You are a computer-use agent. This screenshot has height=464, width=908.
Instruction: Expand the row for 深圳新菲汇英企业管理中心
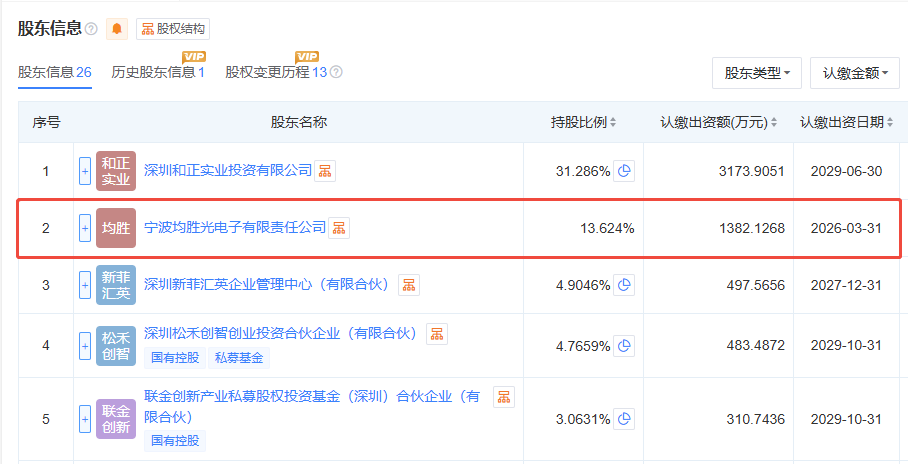click(x=85, y=285)
